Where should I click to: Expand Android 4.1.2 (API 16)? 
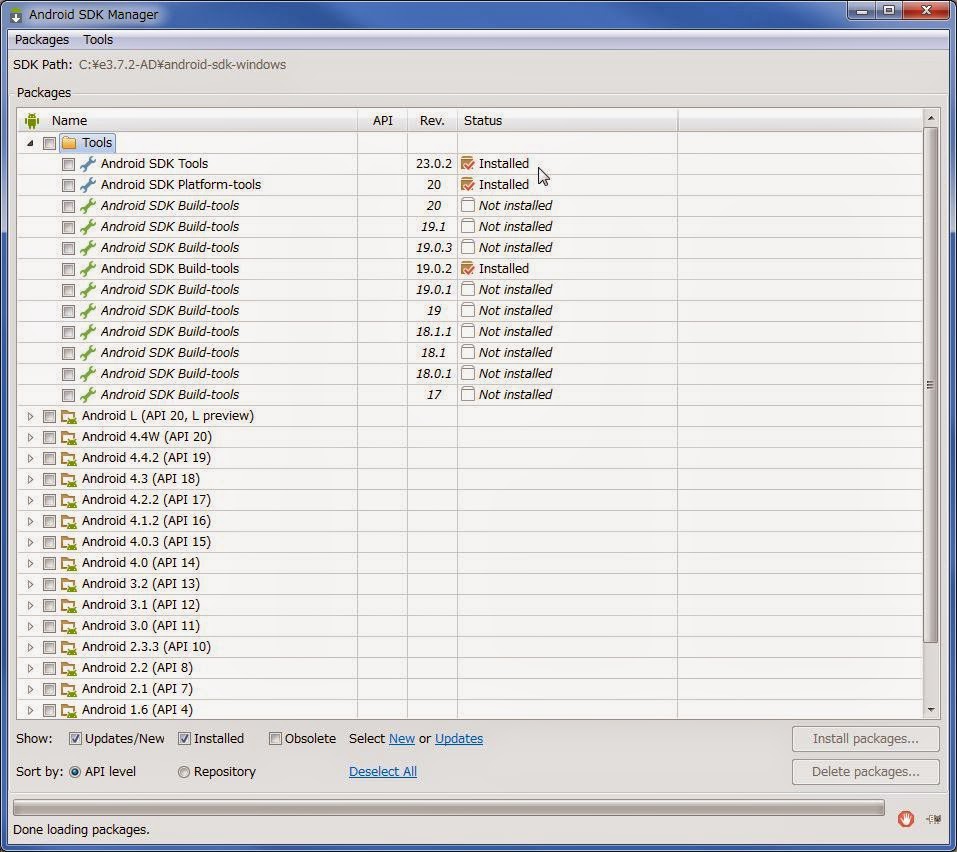coord(30,521)
